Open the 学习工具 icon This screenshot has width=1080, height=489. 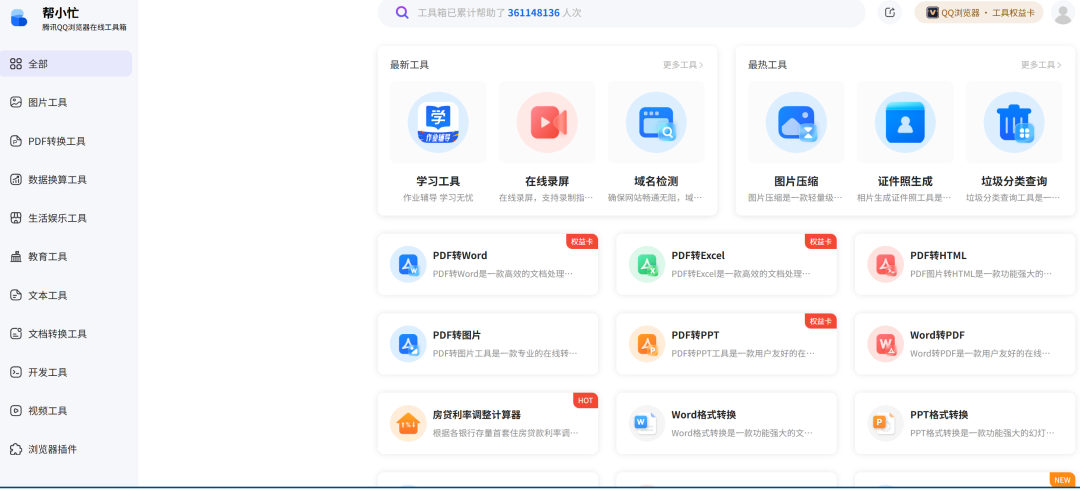tap(438, 122)
